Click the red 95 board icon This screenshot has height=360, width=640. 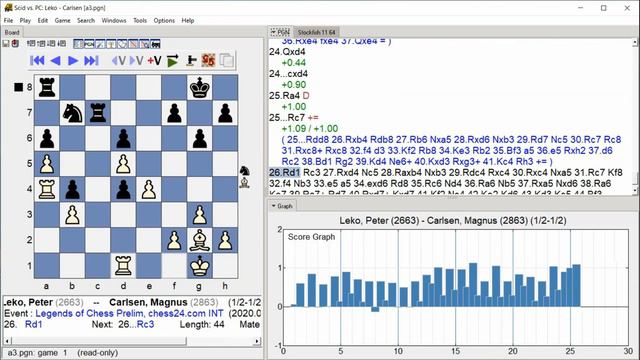(x=208, y=60)
